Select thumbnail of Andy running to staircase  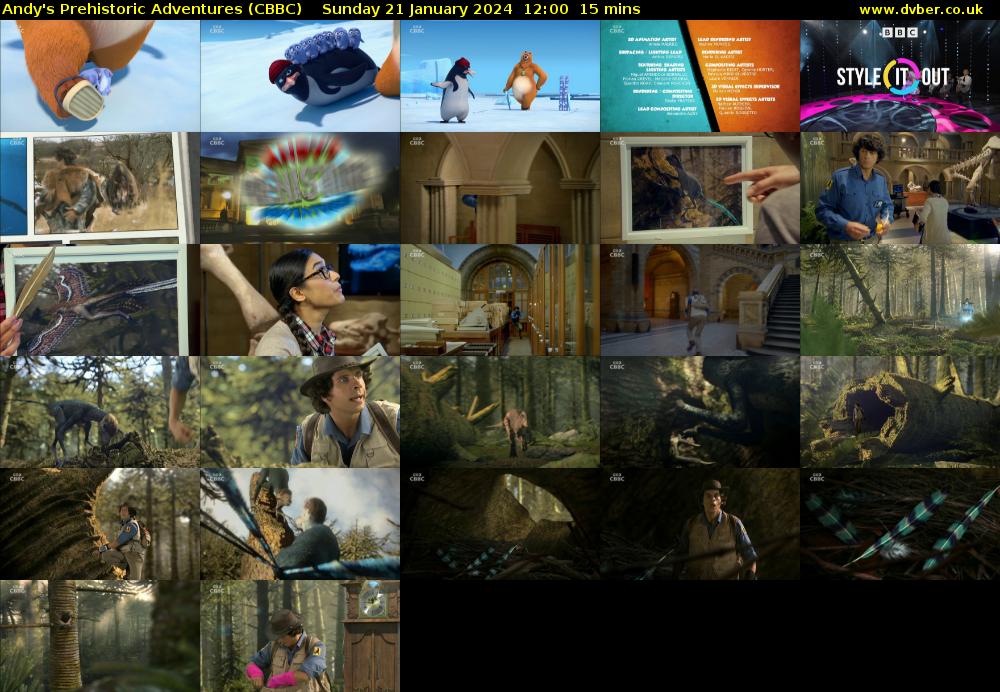[x=700, y=300]
